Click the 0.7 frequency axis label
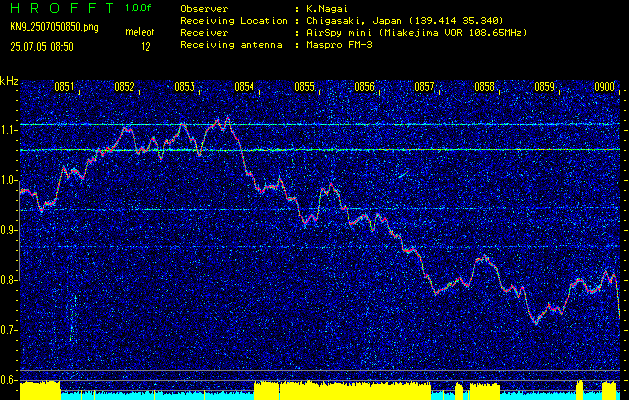The image size is (629, 400). (x=9, y=330)
